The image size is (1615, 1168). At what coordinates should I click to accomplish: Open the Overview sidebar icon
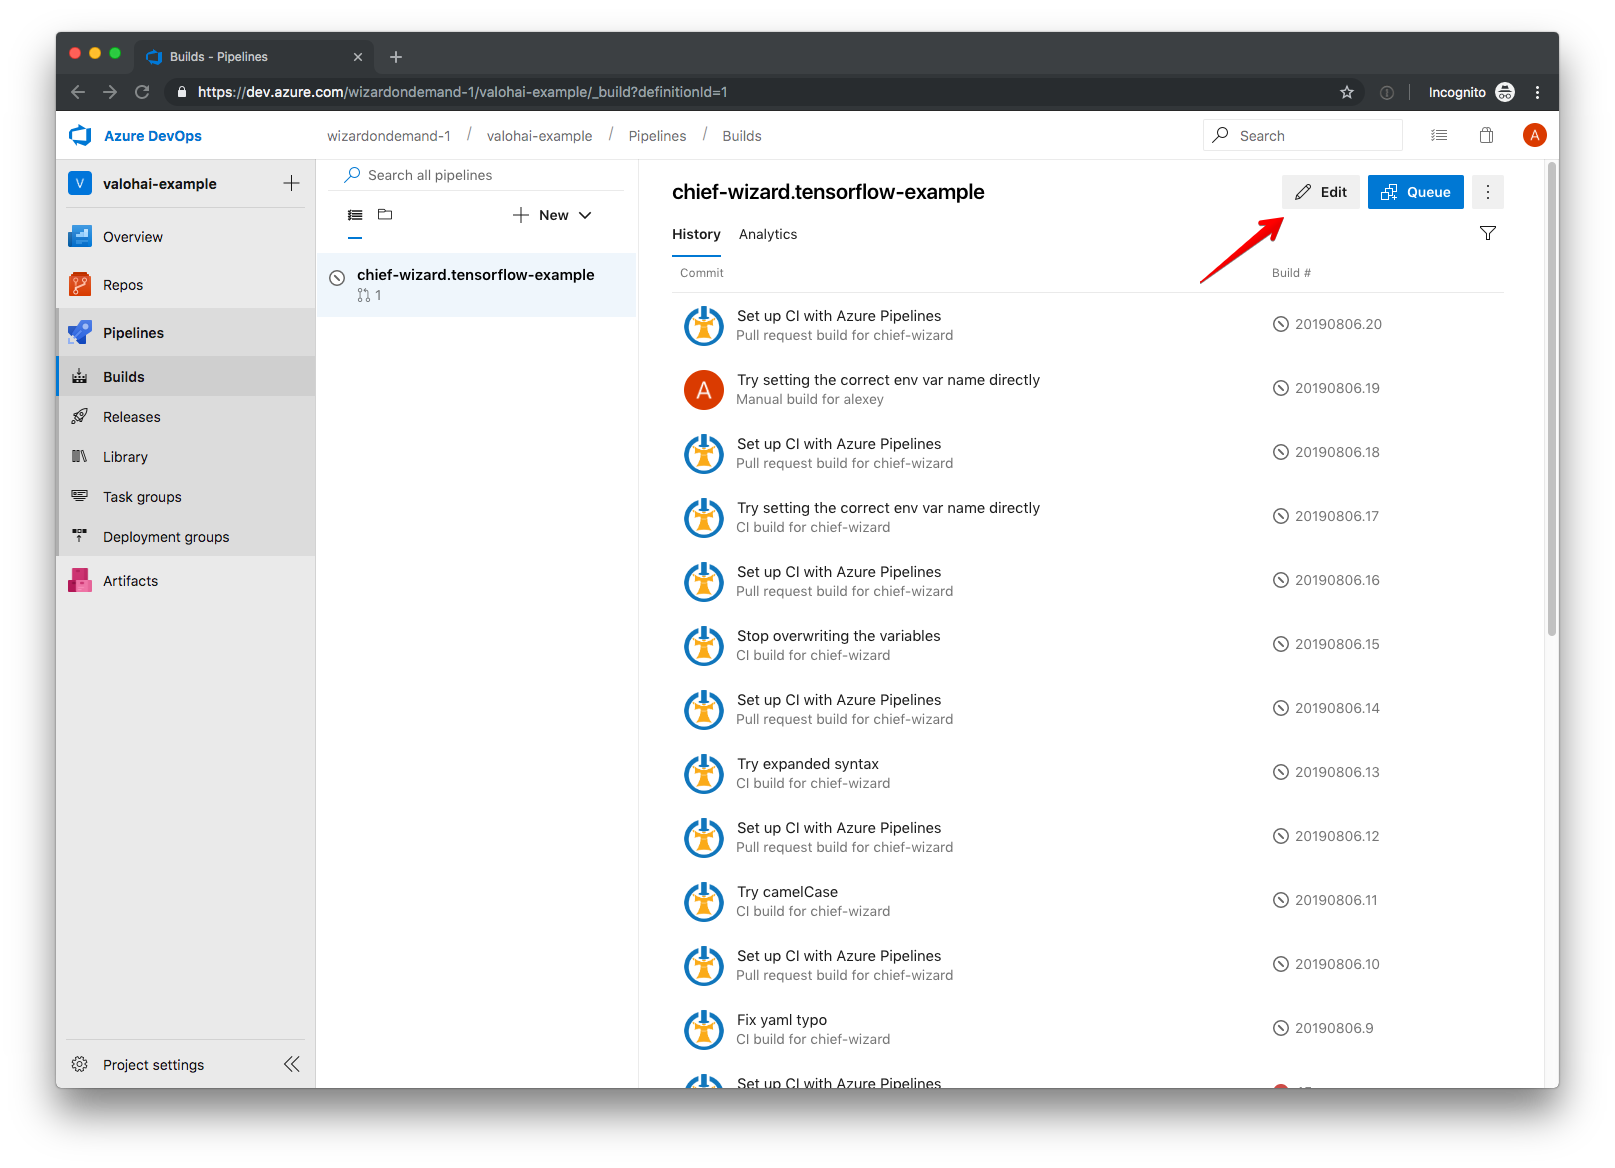point(80,237)
